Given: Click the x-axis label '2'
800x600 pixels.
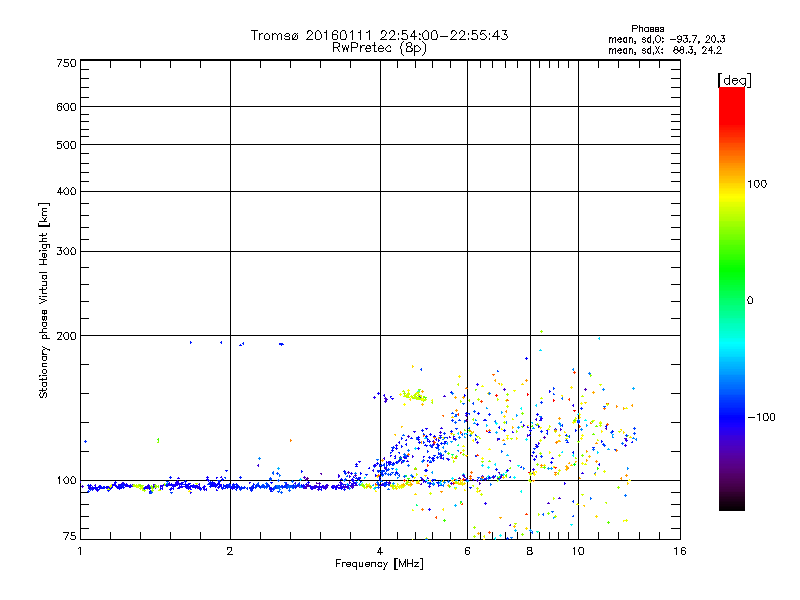Looking at the screenshot, I should pyautogui.click(x=230, y=551).
